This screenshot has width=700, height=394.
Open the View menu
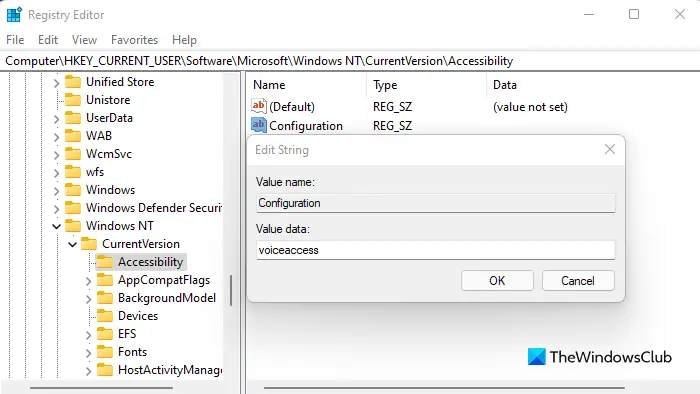pyautogui.click(x=84, y=40)
